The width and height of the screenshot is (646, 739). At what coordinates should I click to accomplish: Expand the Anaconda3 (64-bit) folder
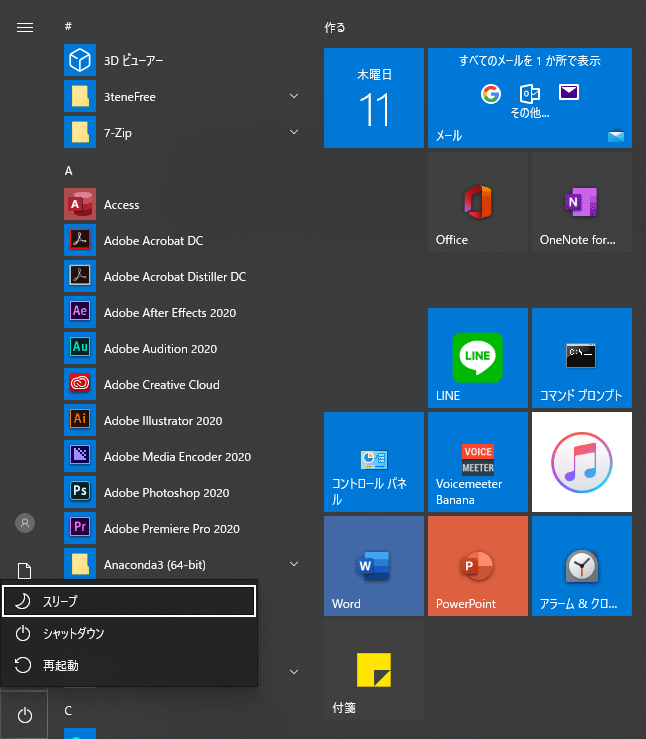[294, 564]
